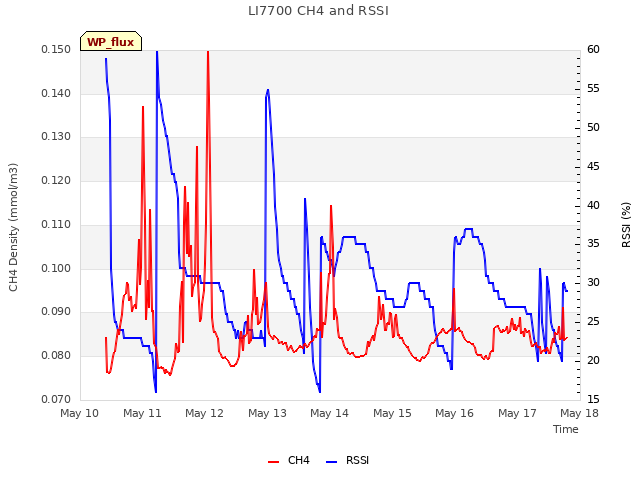The height and width of the screenshot is (480, 640).
Task: Click the 20 right axis value
Action: click(x=593, y=360)
